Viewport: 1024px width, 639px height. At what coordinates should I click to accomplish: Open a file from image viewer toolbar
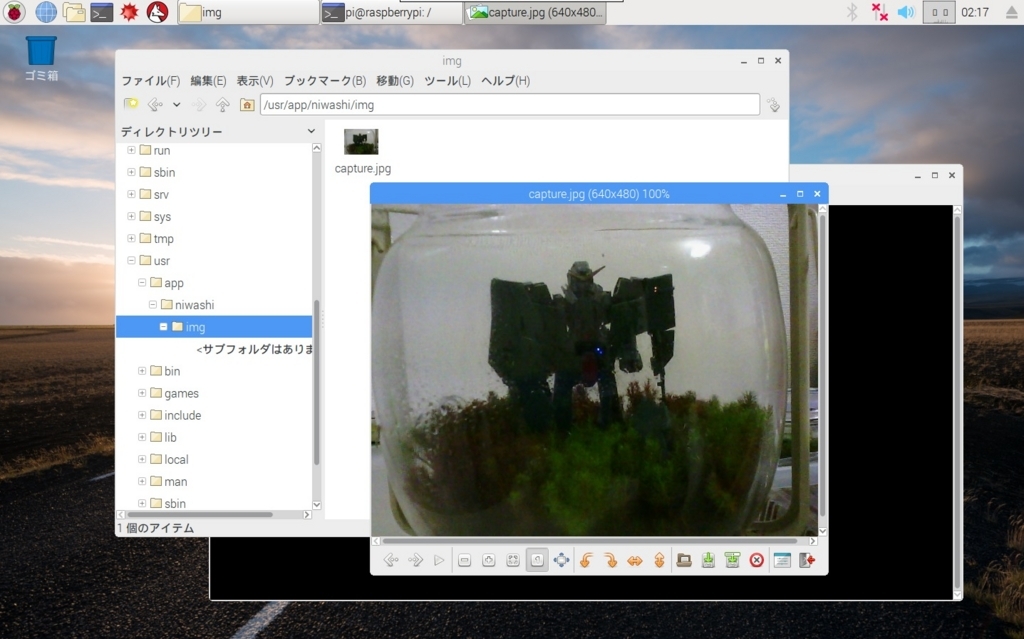click(684, 560)
